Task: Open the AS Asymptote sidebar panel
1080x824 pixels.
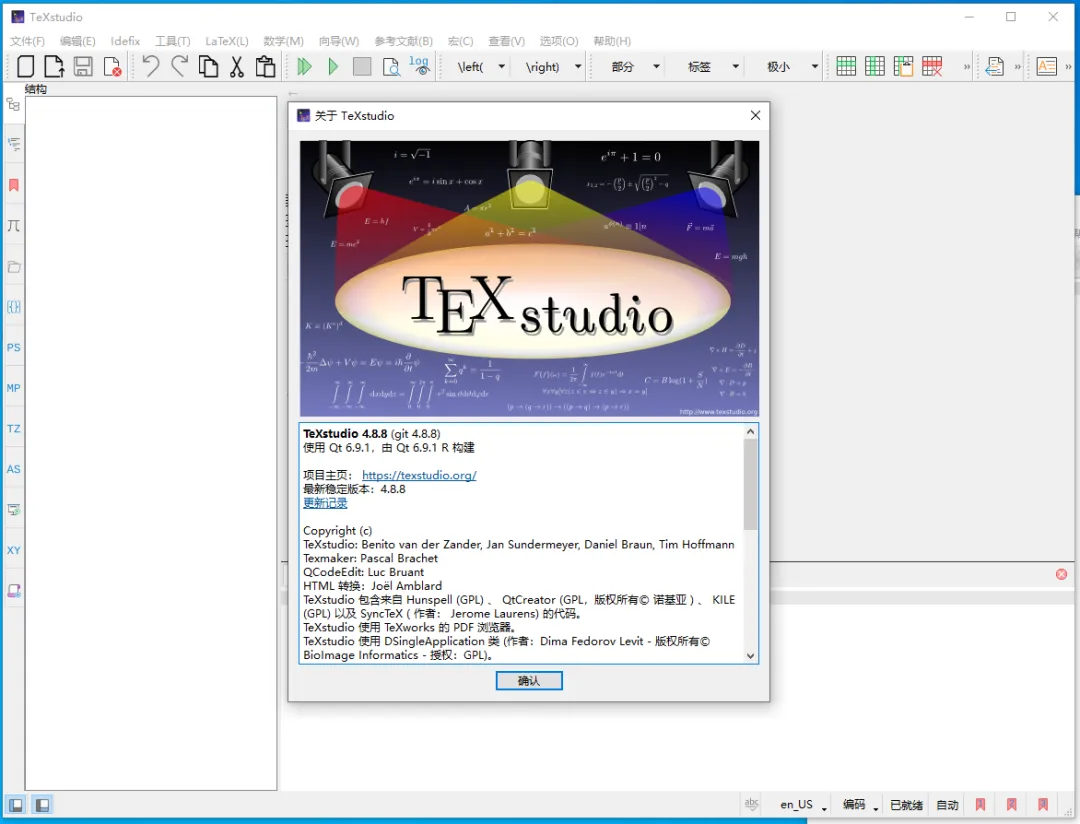Action: 13,469
